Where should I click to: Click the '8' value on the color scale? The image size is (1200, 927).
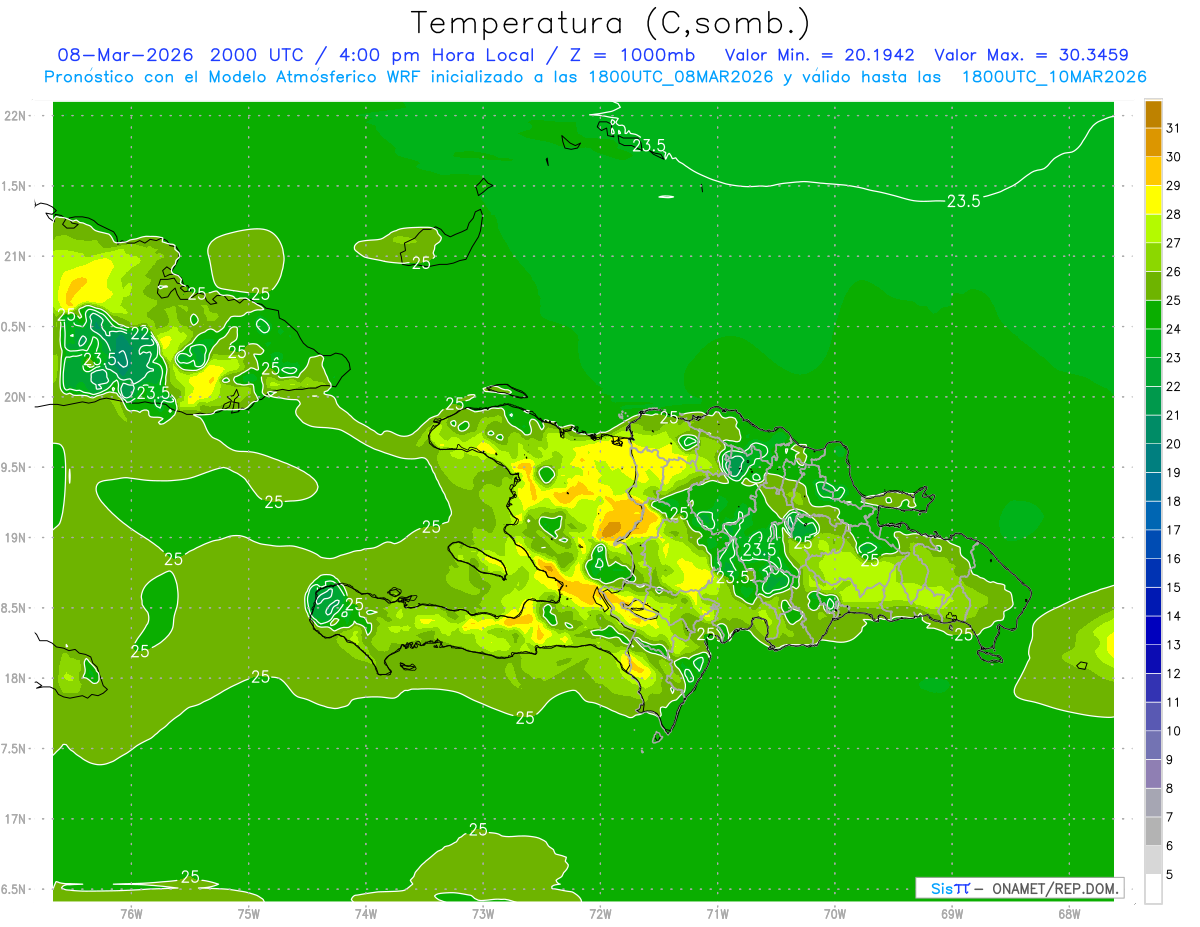[1170, 789]
